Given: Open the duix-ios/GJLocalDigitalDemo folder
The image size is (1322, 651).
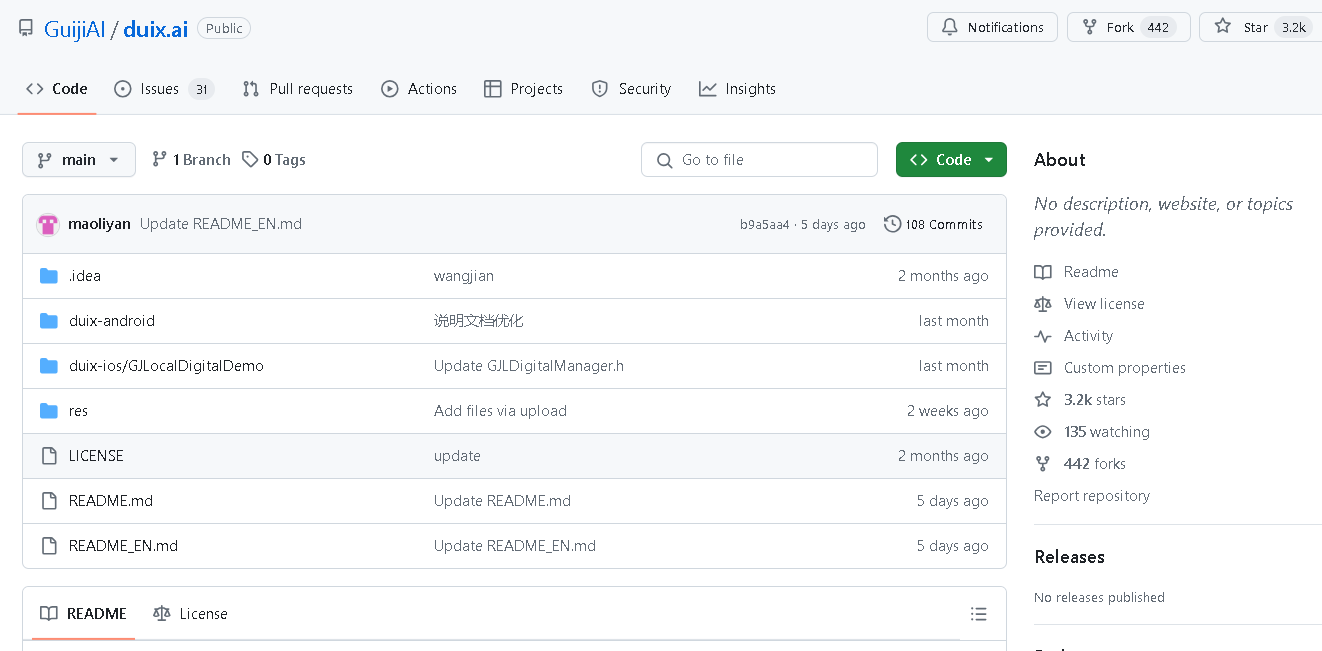Looking at the screenshot, I should 166,366.
